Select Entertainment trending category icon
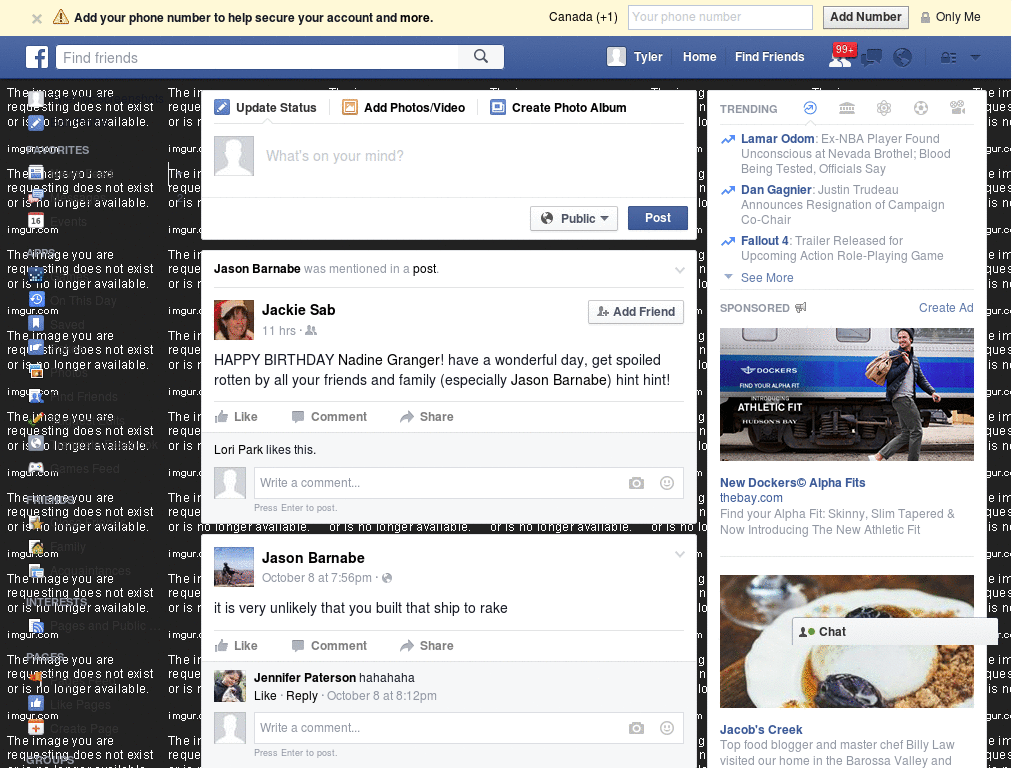1024x768 pixels. coord(957,108)
